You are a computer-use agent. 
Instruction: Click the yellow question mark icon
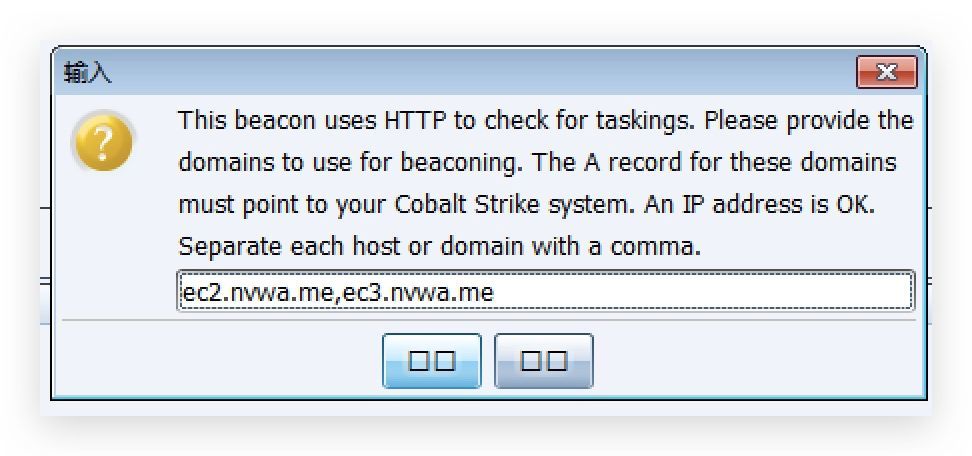104,142
